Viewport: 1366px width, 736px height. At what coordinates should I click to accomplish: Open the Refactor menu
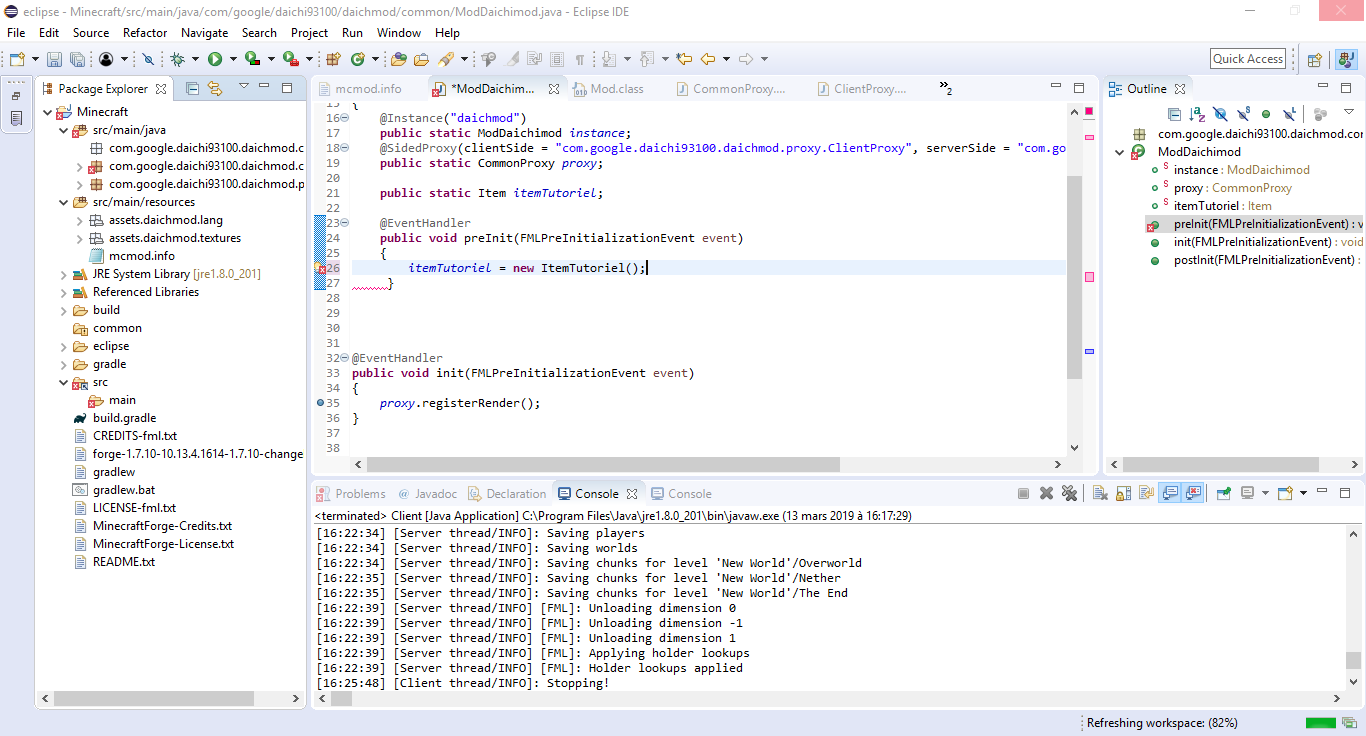click(x=145, y=33)
